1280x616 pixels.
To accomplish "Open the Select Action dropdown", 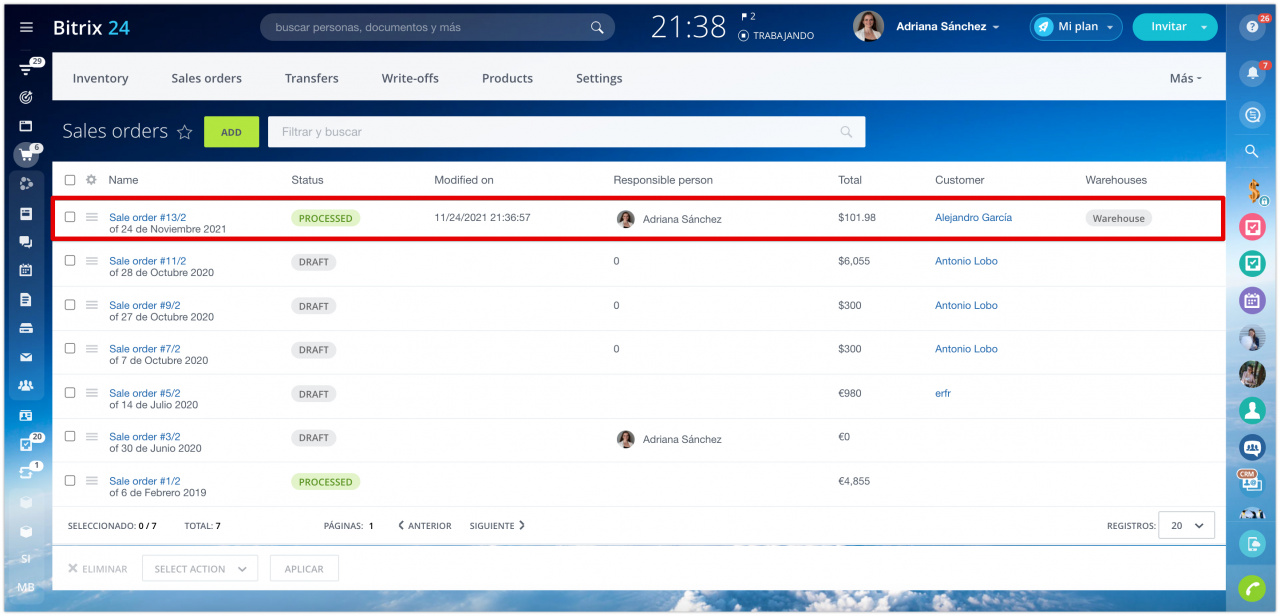I will pos(200,569).
